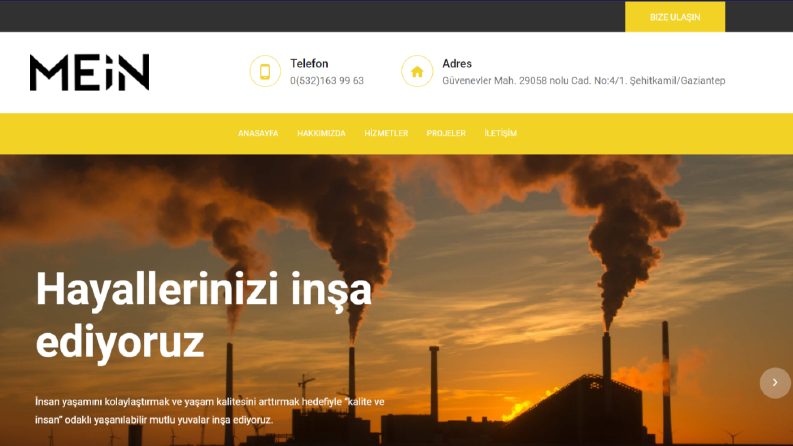Go to ANASAYFA in the navigation bar
Screen dimensions: 793x446
[258, 133]
